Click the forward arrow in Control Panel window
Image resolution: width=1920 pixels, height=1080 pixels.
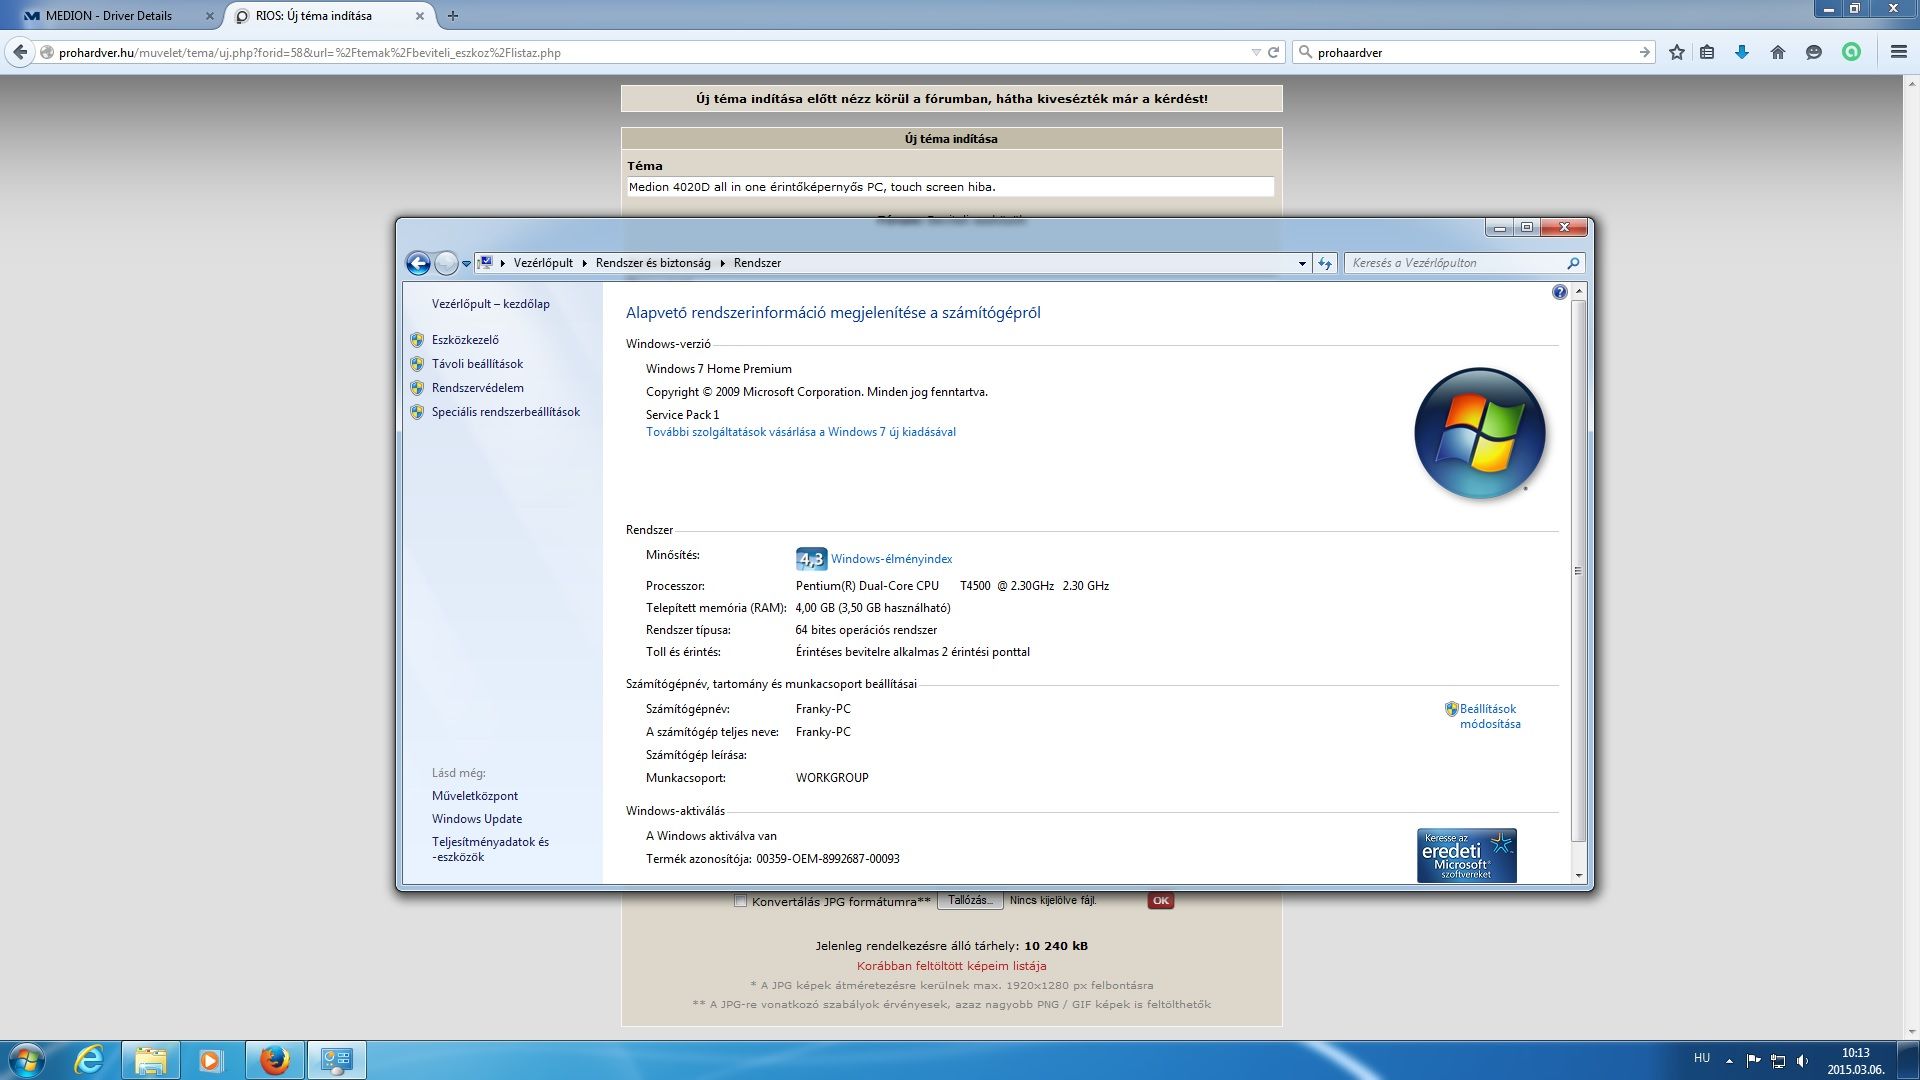446,263
